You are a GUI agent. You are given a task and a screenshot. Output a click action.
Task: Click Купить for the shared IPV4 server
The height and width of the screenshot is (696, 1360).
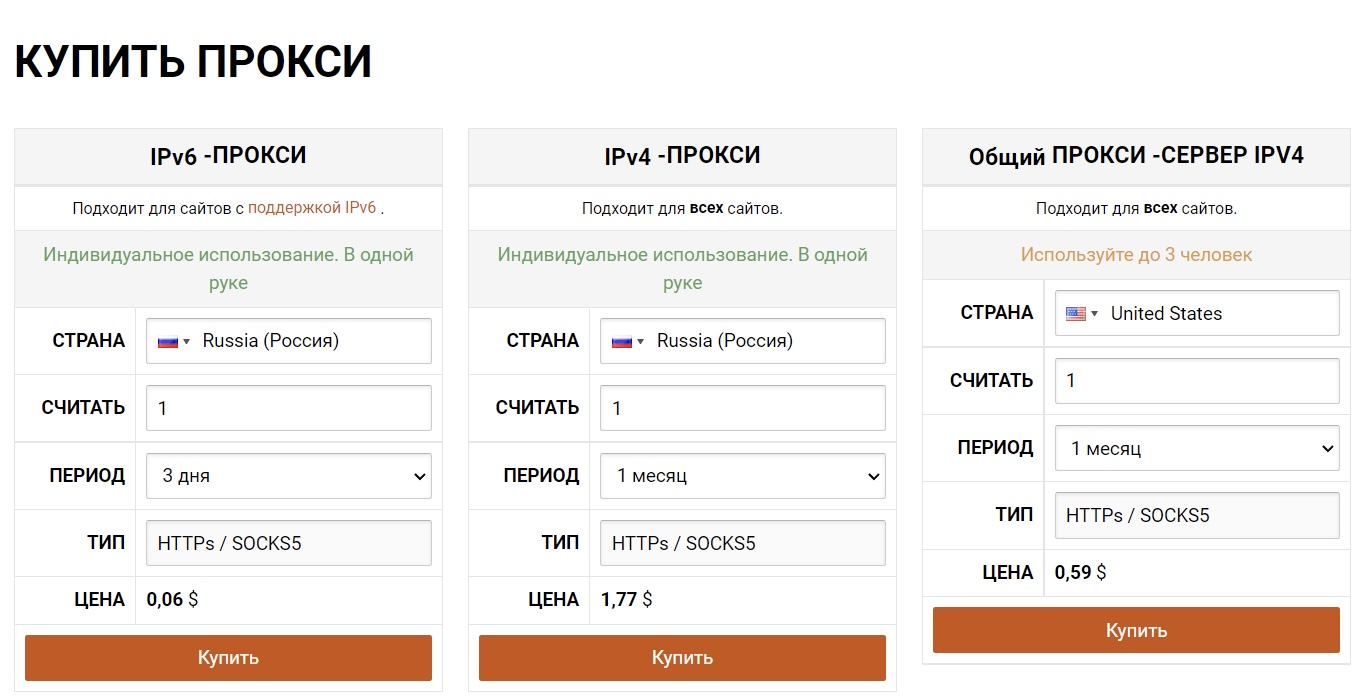point(1136,630)
